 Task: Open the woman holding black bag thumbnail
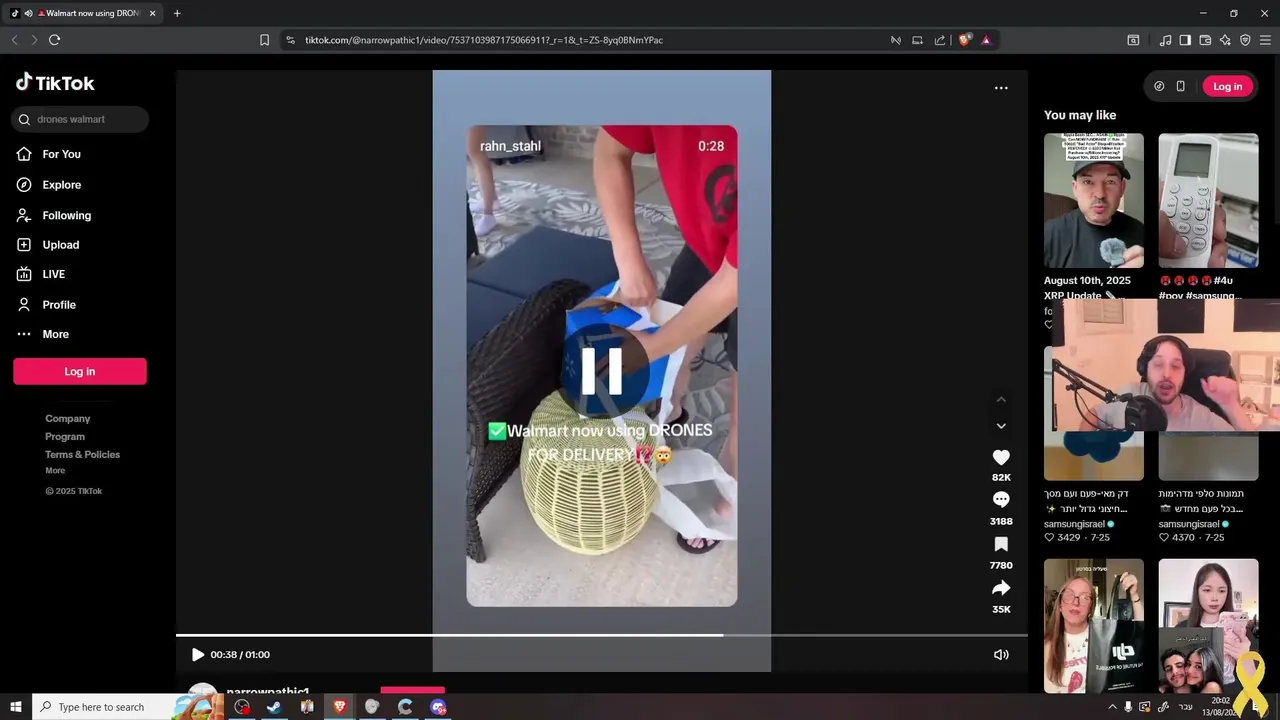click(x=1094, y=626)
